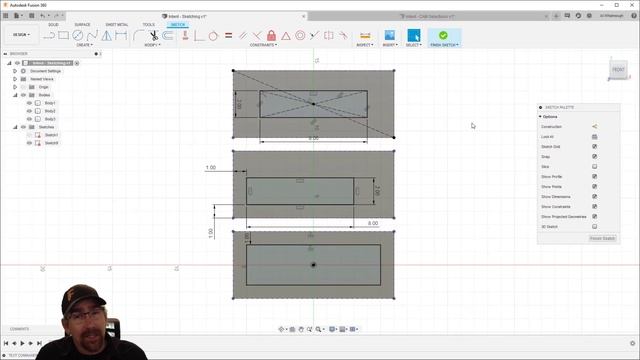This screenshot has height=360, width=640.
Task: Apply the Symmetry constraint
Action: 329,36
